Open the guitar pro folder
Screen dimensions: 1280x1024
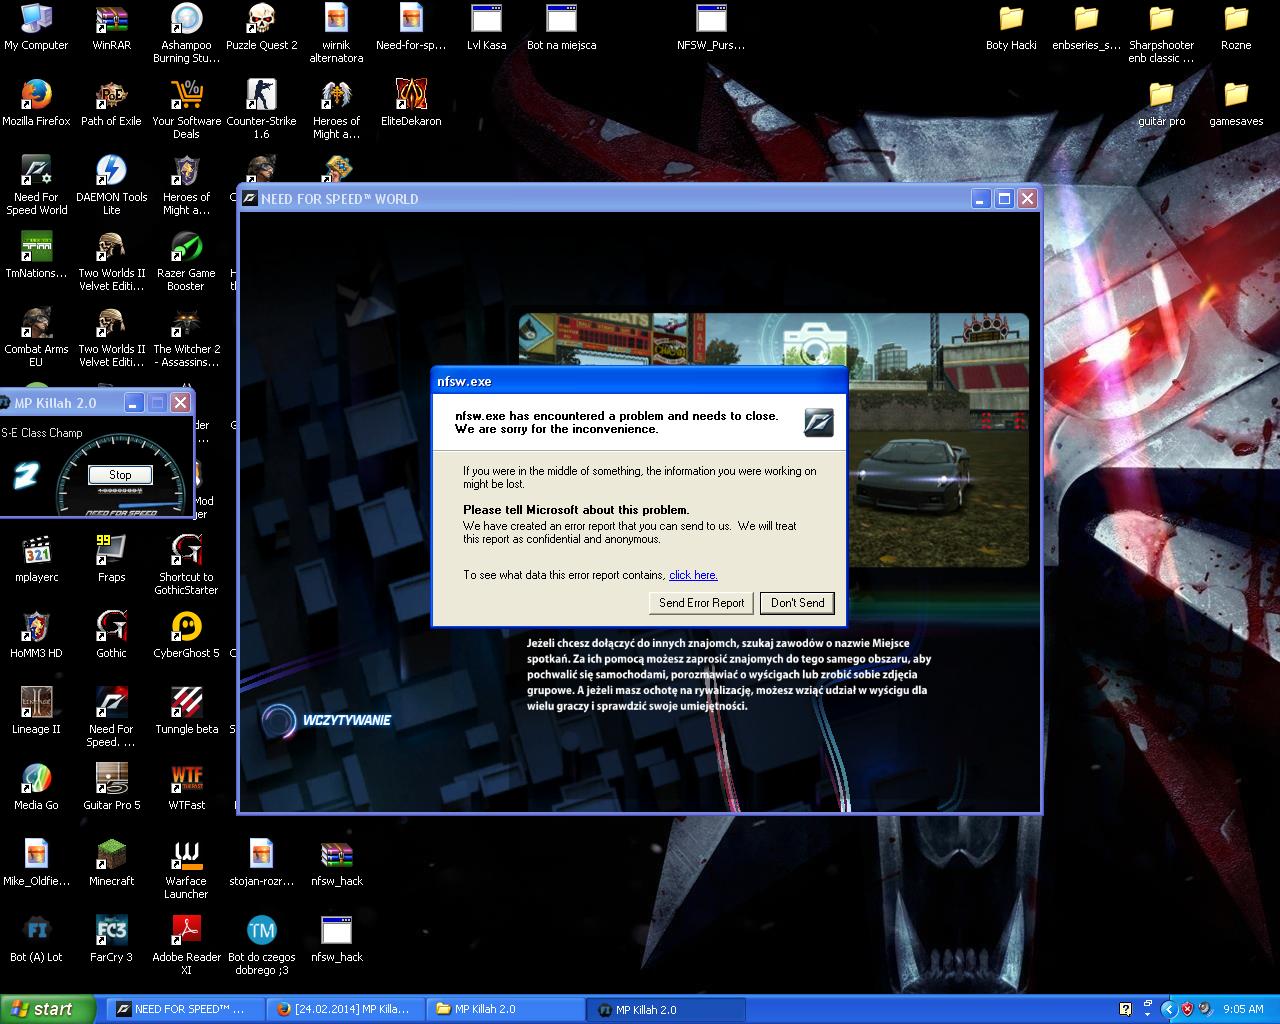point(1161,103)
